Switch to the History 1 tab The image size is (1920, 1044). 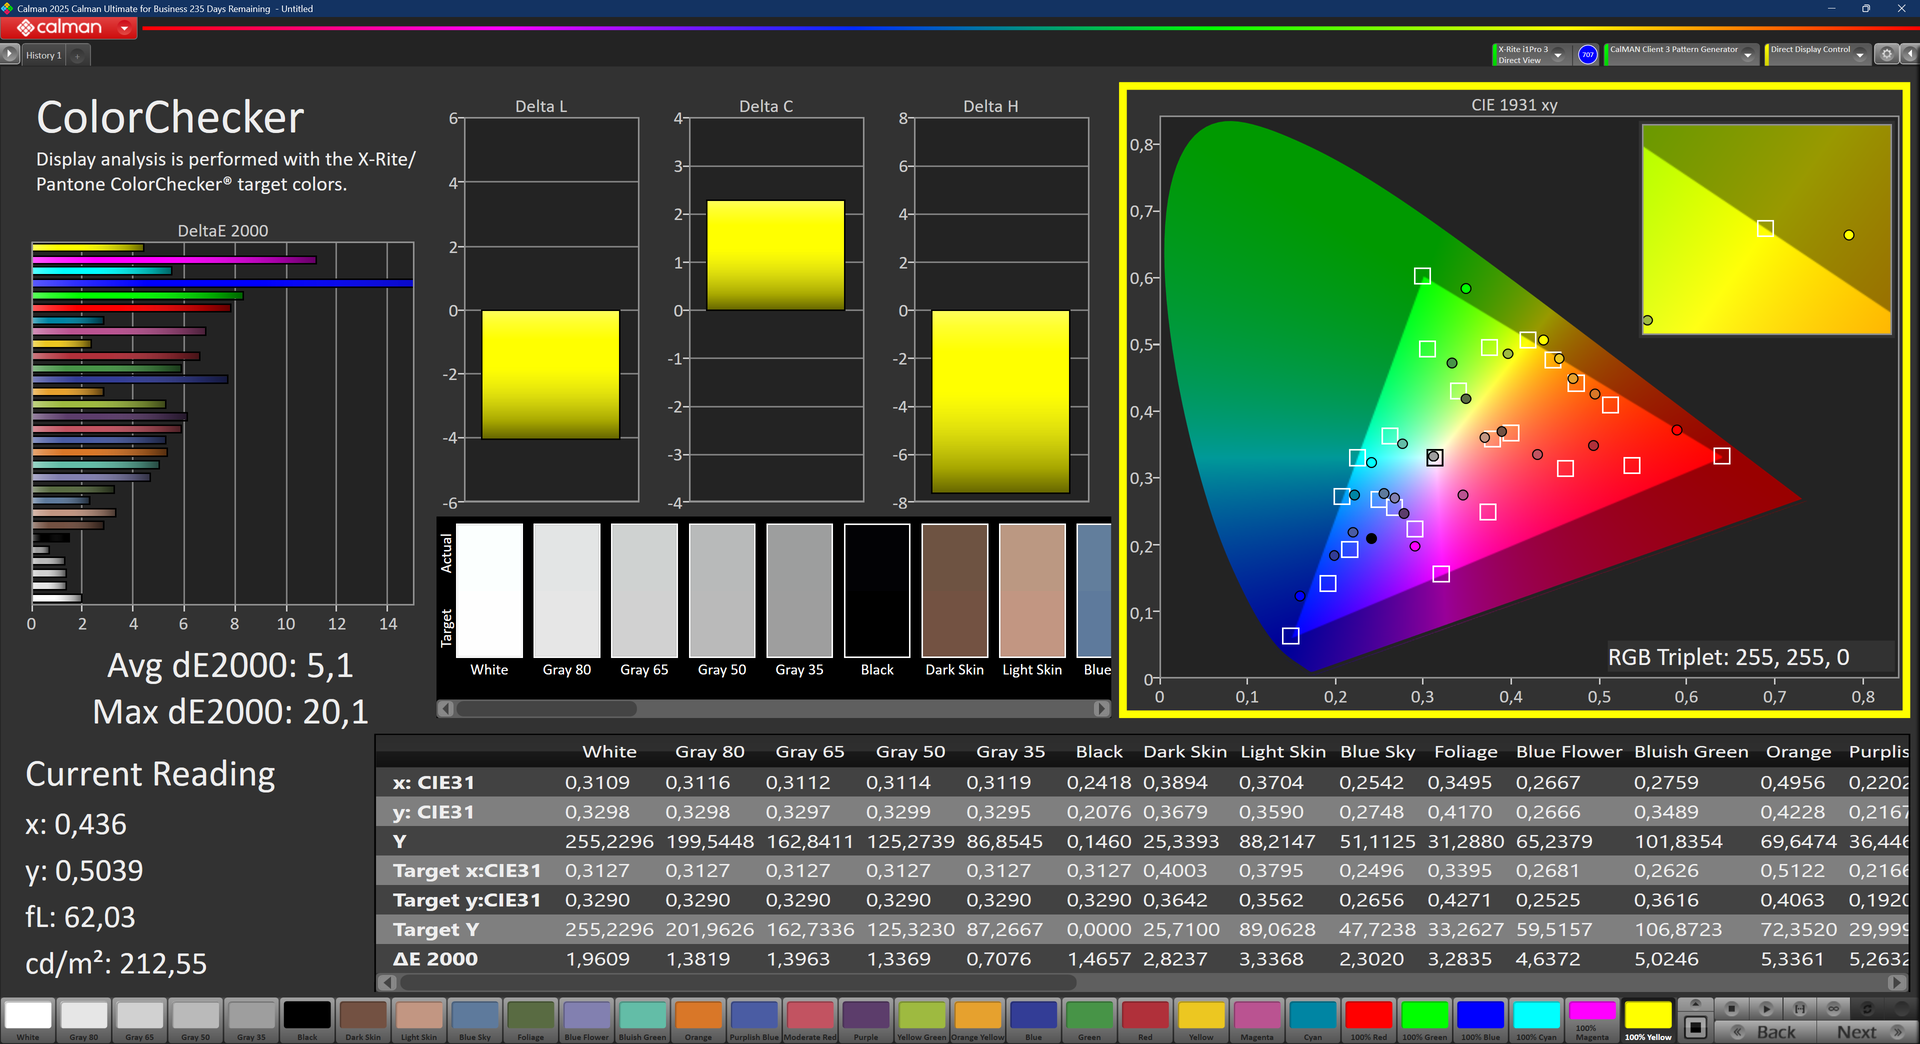tap(43, 56)
